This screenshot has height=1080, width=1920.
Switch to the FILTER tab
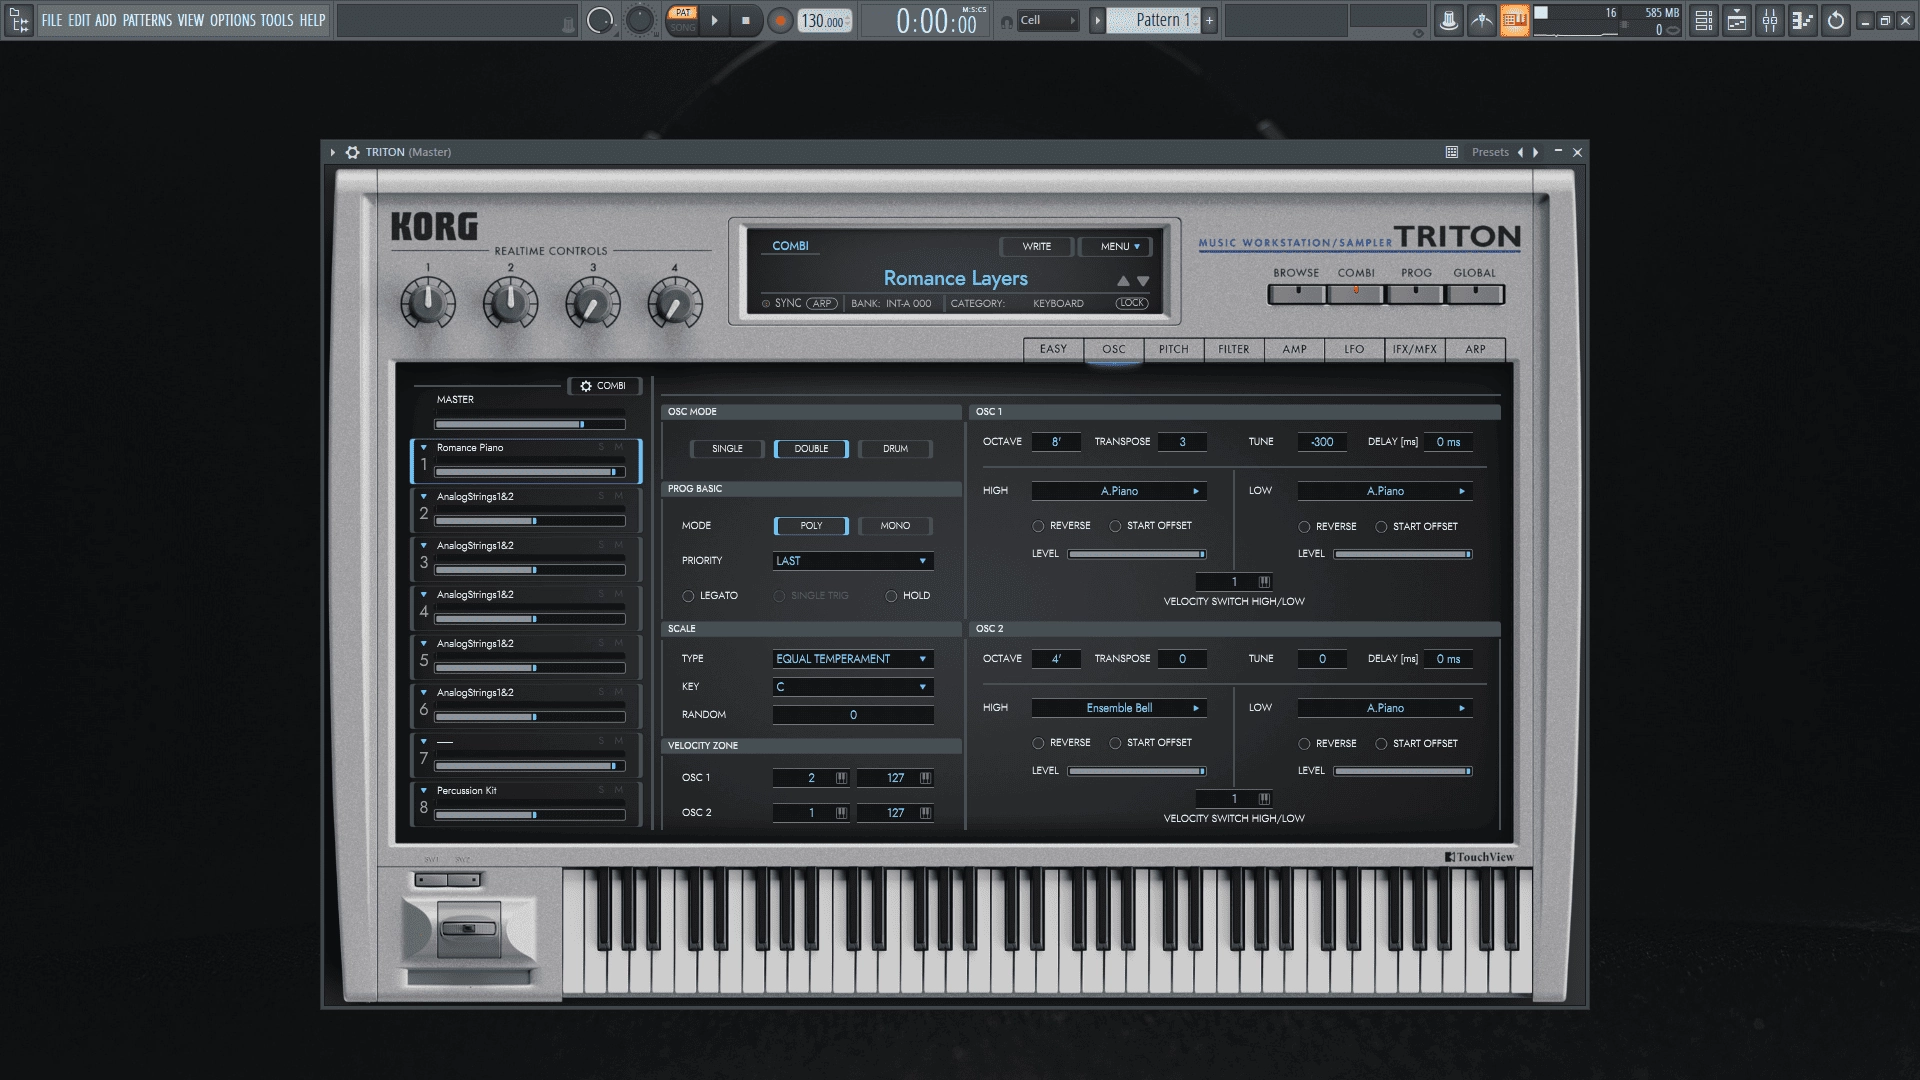click(1233, 349)
